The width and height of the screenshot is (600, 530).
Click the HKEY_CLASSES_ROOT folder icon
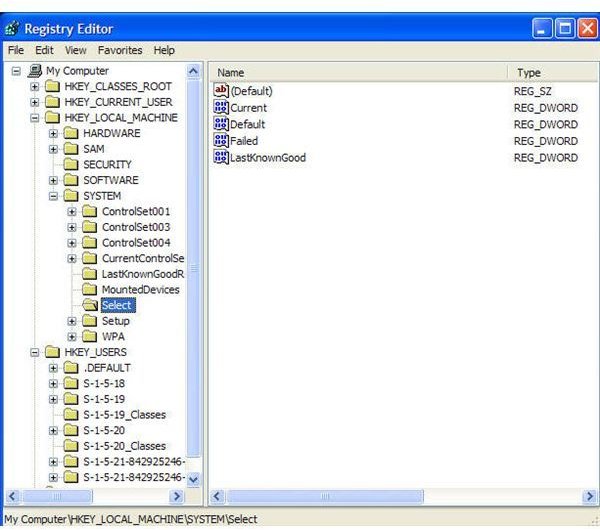[x=52, y=86]
